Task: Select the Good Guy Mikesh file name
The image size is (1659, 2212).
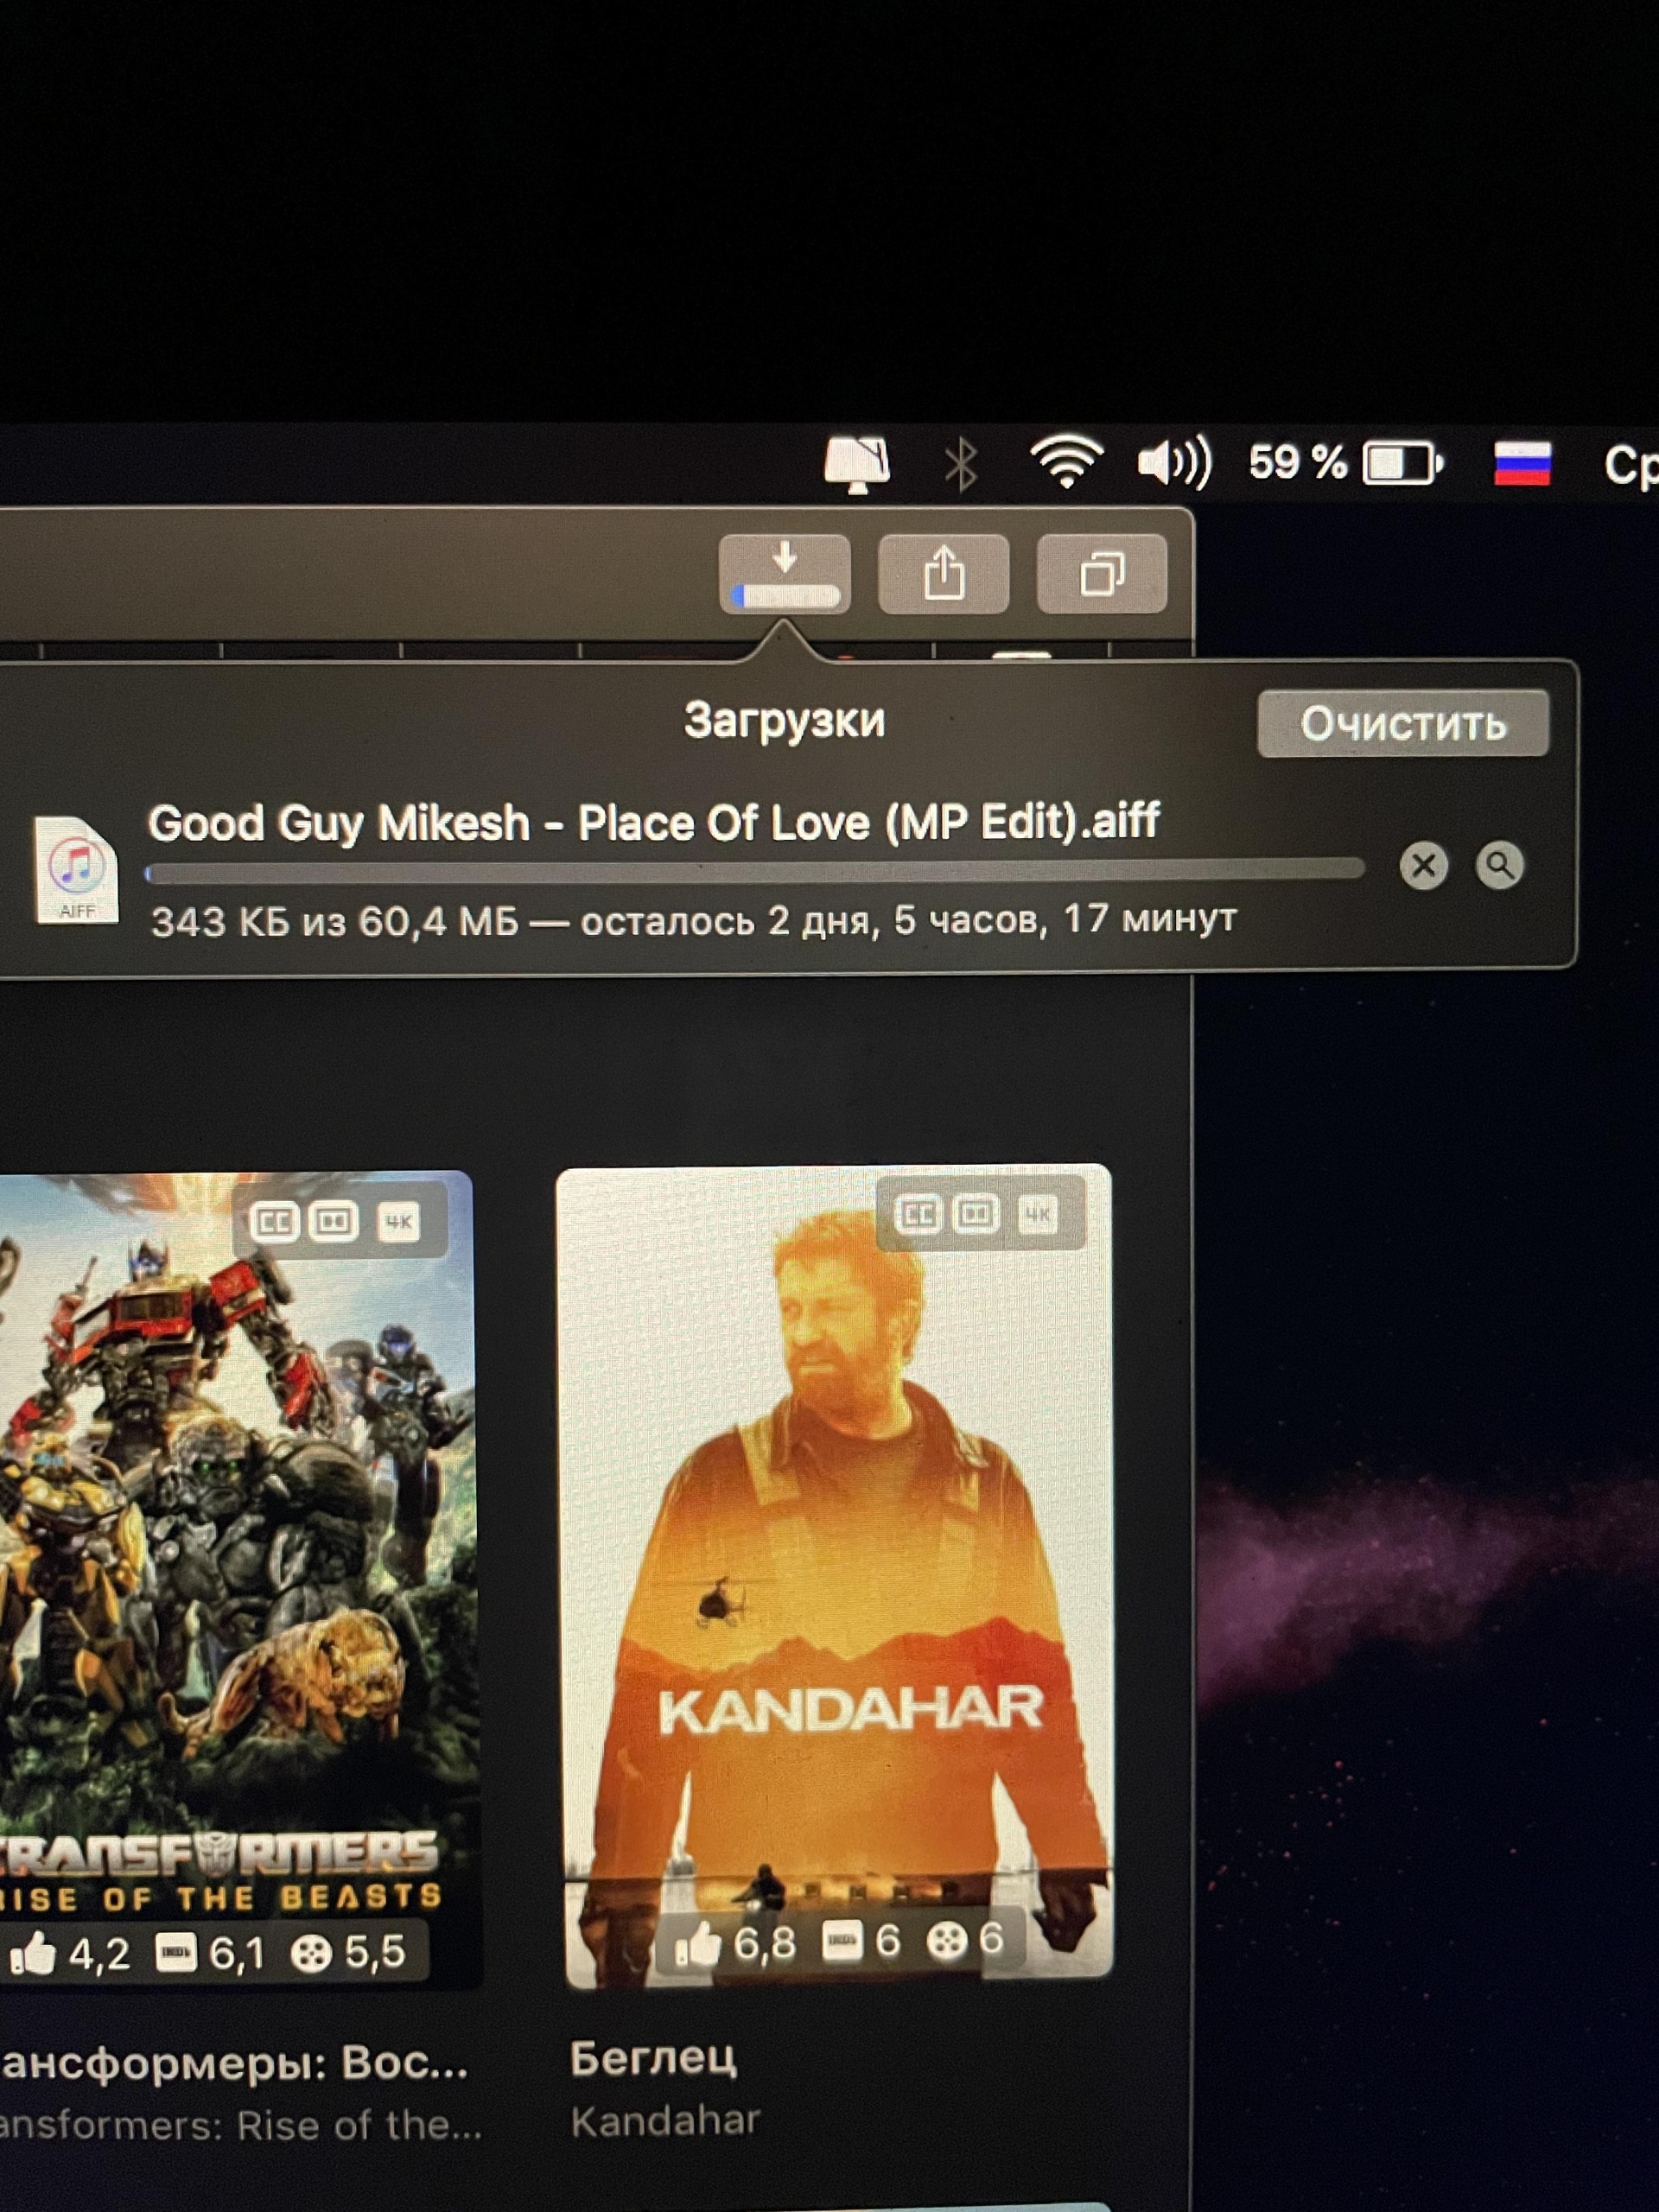Action: [654, 823]
